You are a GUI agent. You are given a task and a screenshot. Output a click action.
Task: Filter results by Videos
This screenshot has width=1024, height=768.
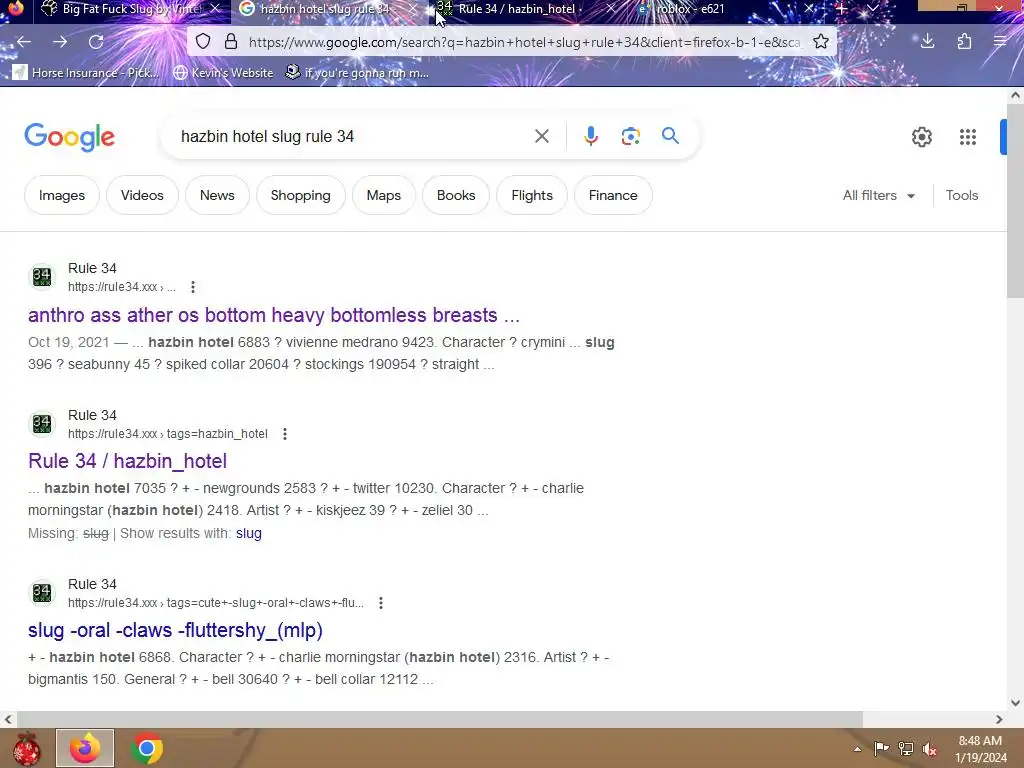click(x=142, y=195)
